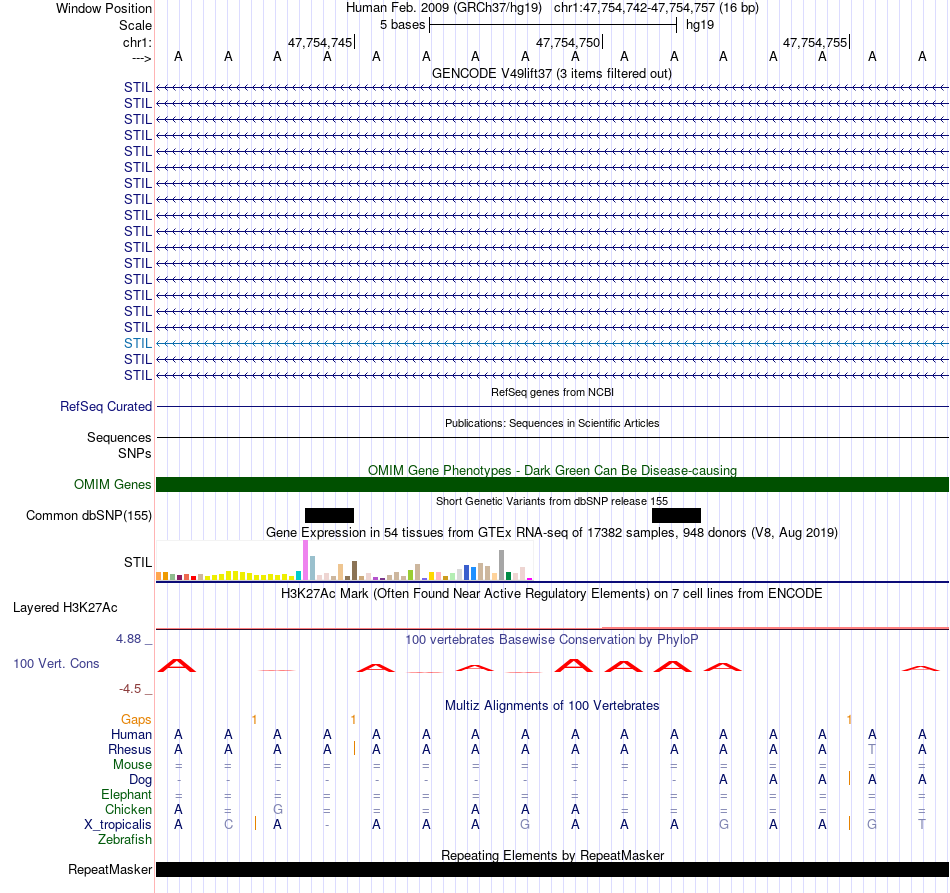The image size is (950, 893).
Task: Click the 'RefSeq genes from NCBI' title
Action: (x=552, y=392)
